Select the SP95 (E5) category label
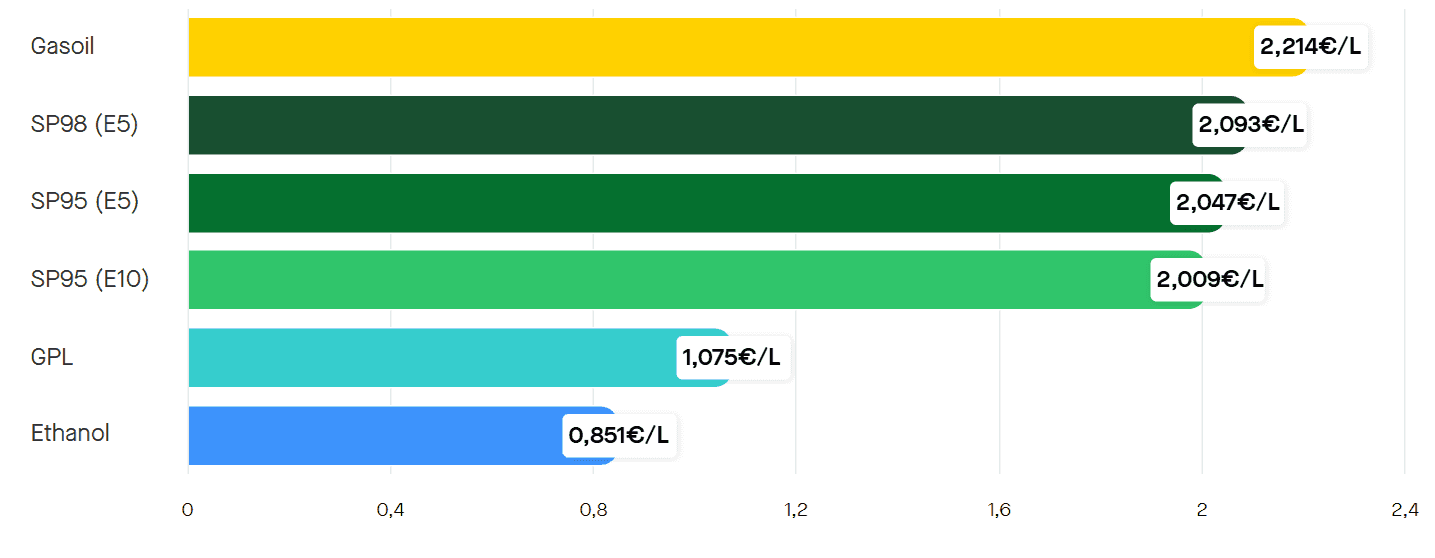Image resolution: width=1435 pixels, height=558 pixels. pos(85,202)
